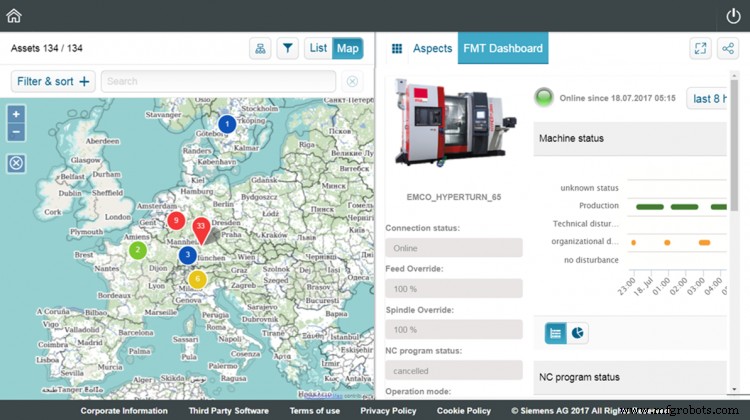Image resolution: width=750 pixels, height=420 pixels.
Task: Select the list chart view toggle
Action: point(555,334)
